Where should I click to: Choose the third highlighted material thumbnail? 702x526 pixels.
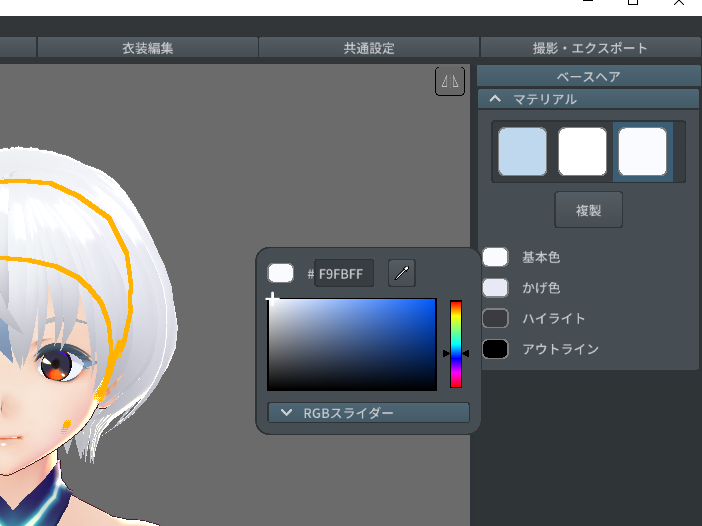[x=642, y=152]
